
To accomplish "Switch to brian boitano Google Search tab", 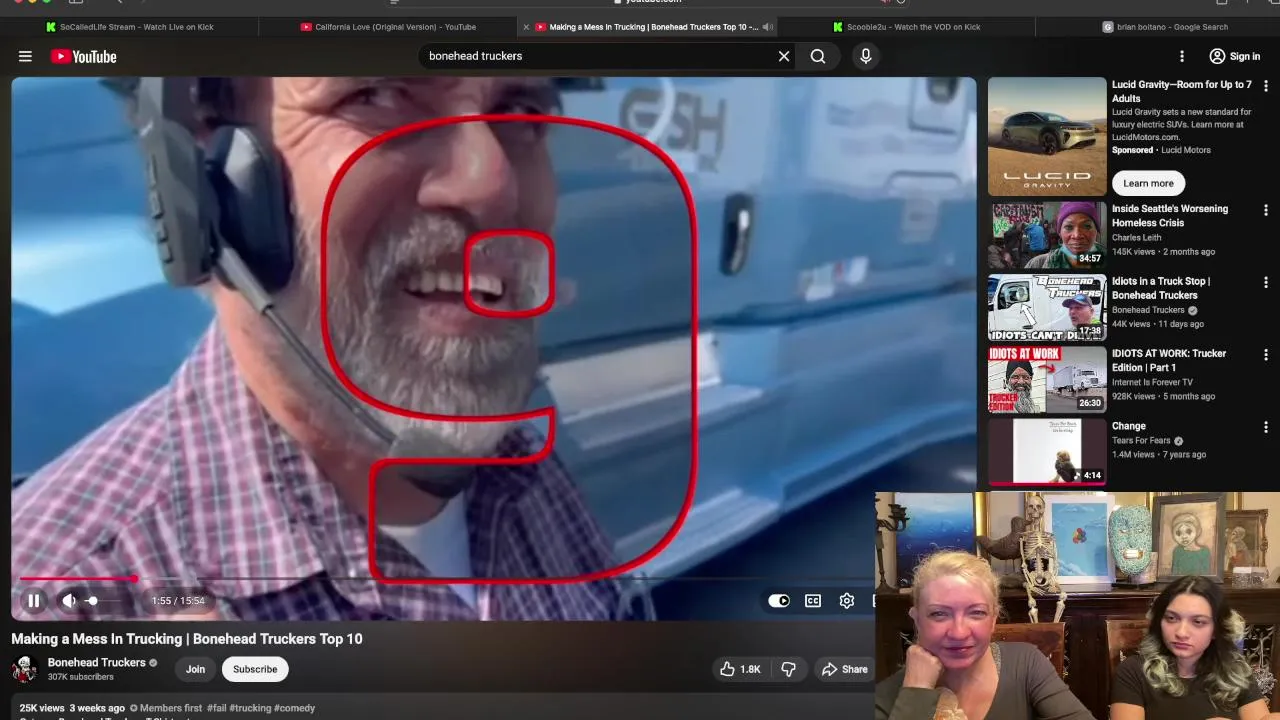I will point(1165,27).
